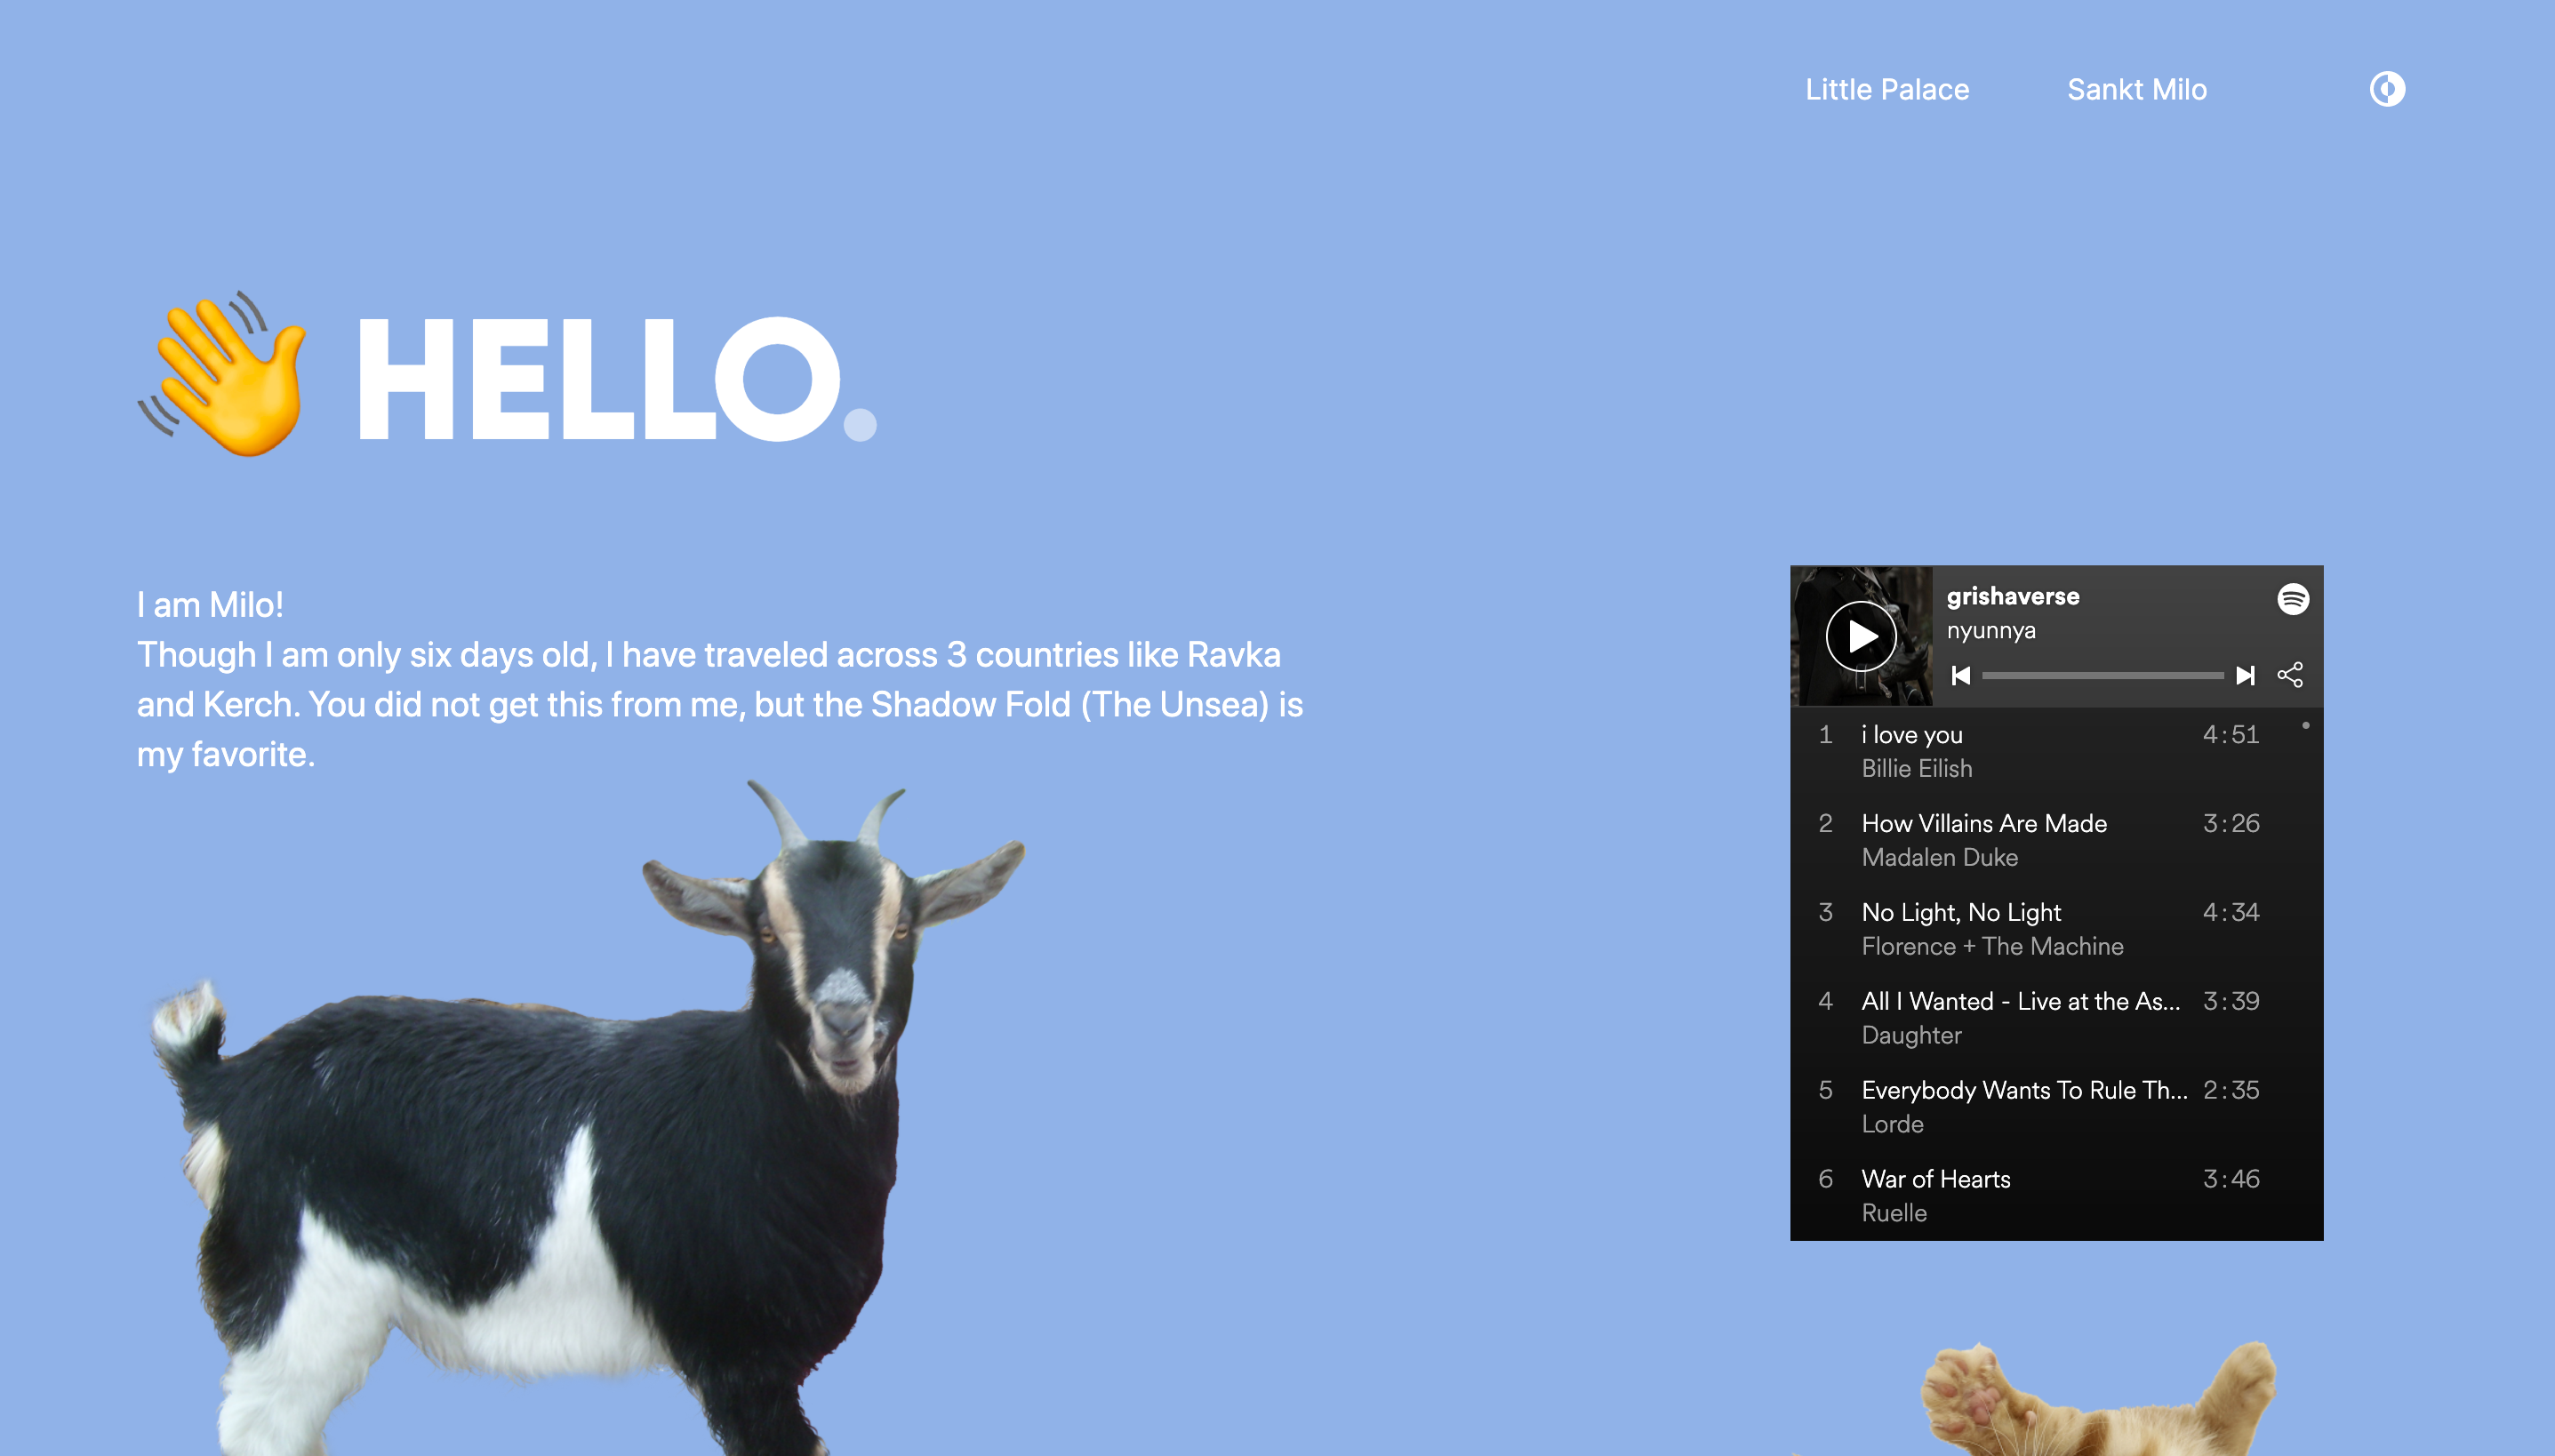Seek along the playback progress bar
The height and width of the screenshot is (1456, 2555).
pyautogui.click(x=2102, y=676)
